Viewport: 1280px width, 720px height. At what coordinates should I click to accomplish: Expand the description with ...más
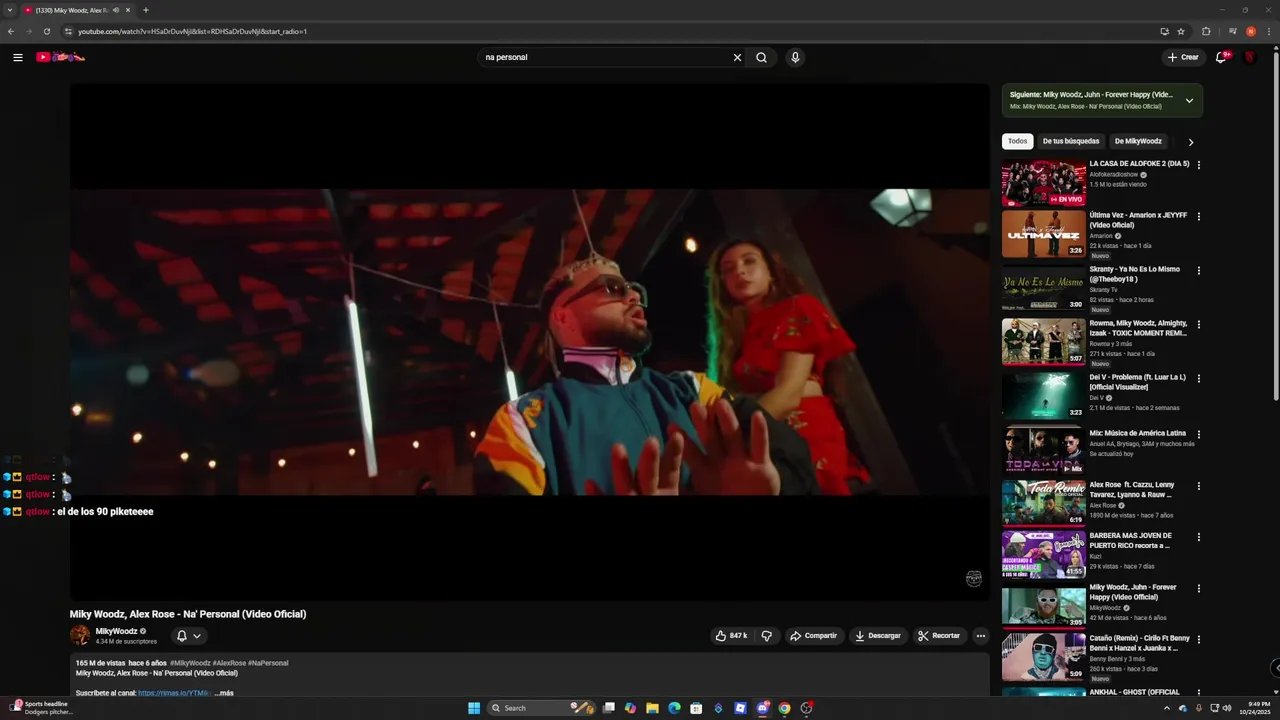[224, 692]
